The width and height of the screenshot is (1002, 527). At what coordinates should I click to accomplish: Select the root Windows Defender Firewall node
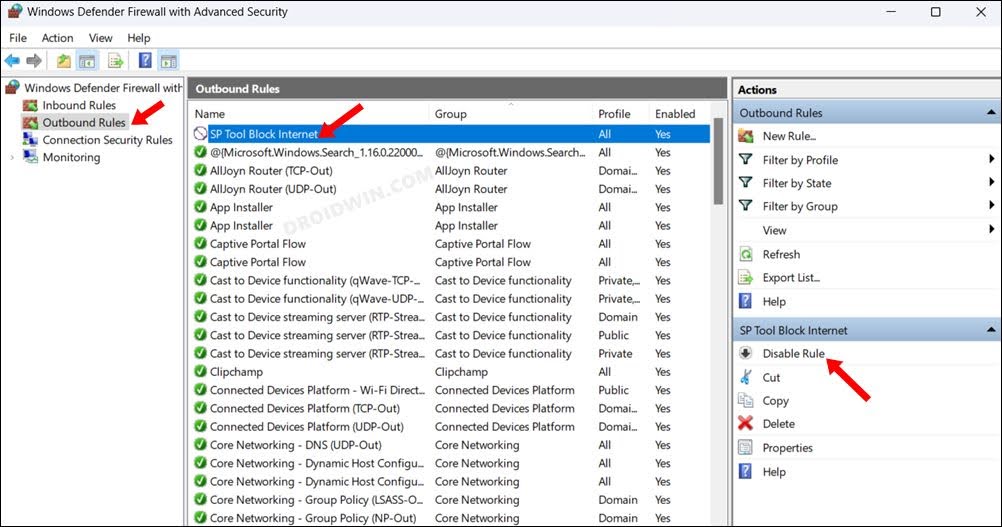(x=103, y=88)
